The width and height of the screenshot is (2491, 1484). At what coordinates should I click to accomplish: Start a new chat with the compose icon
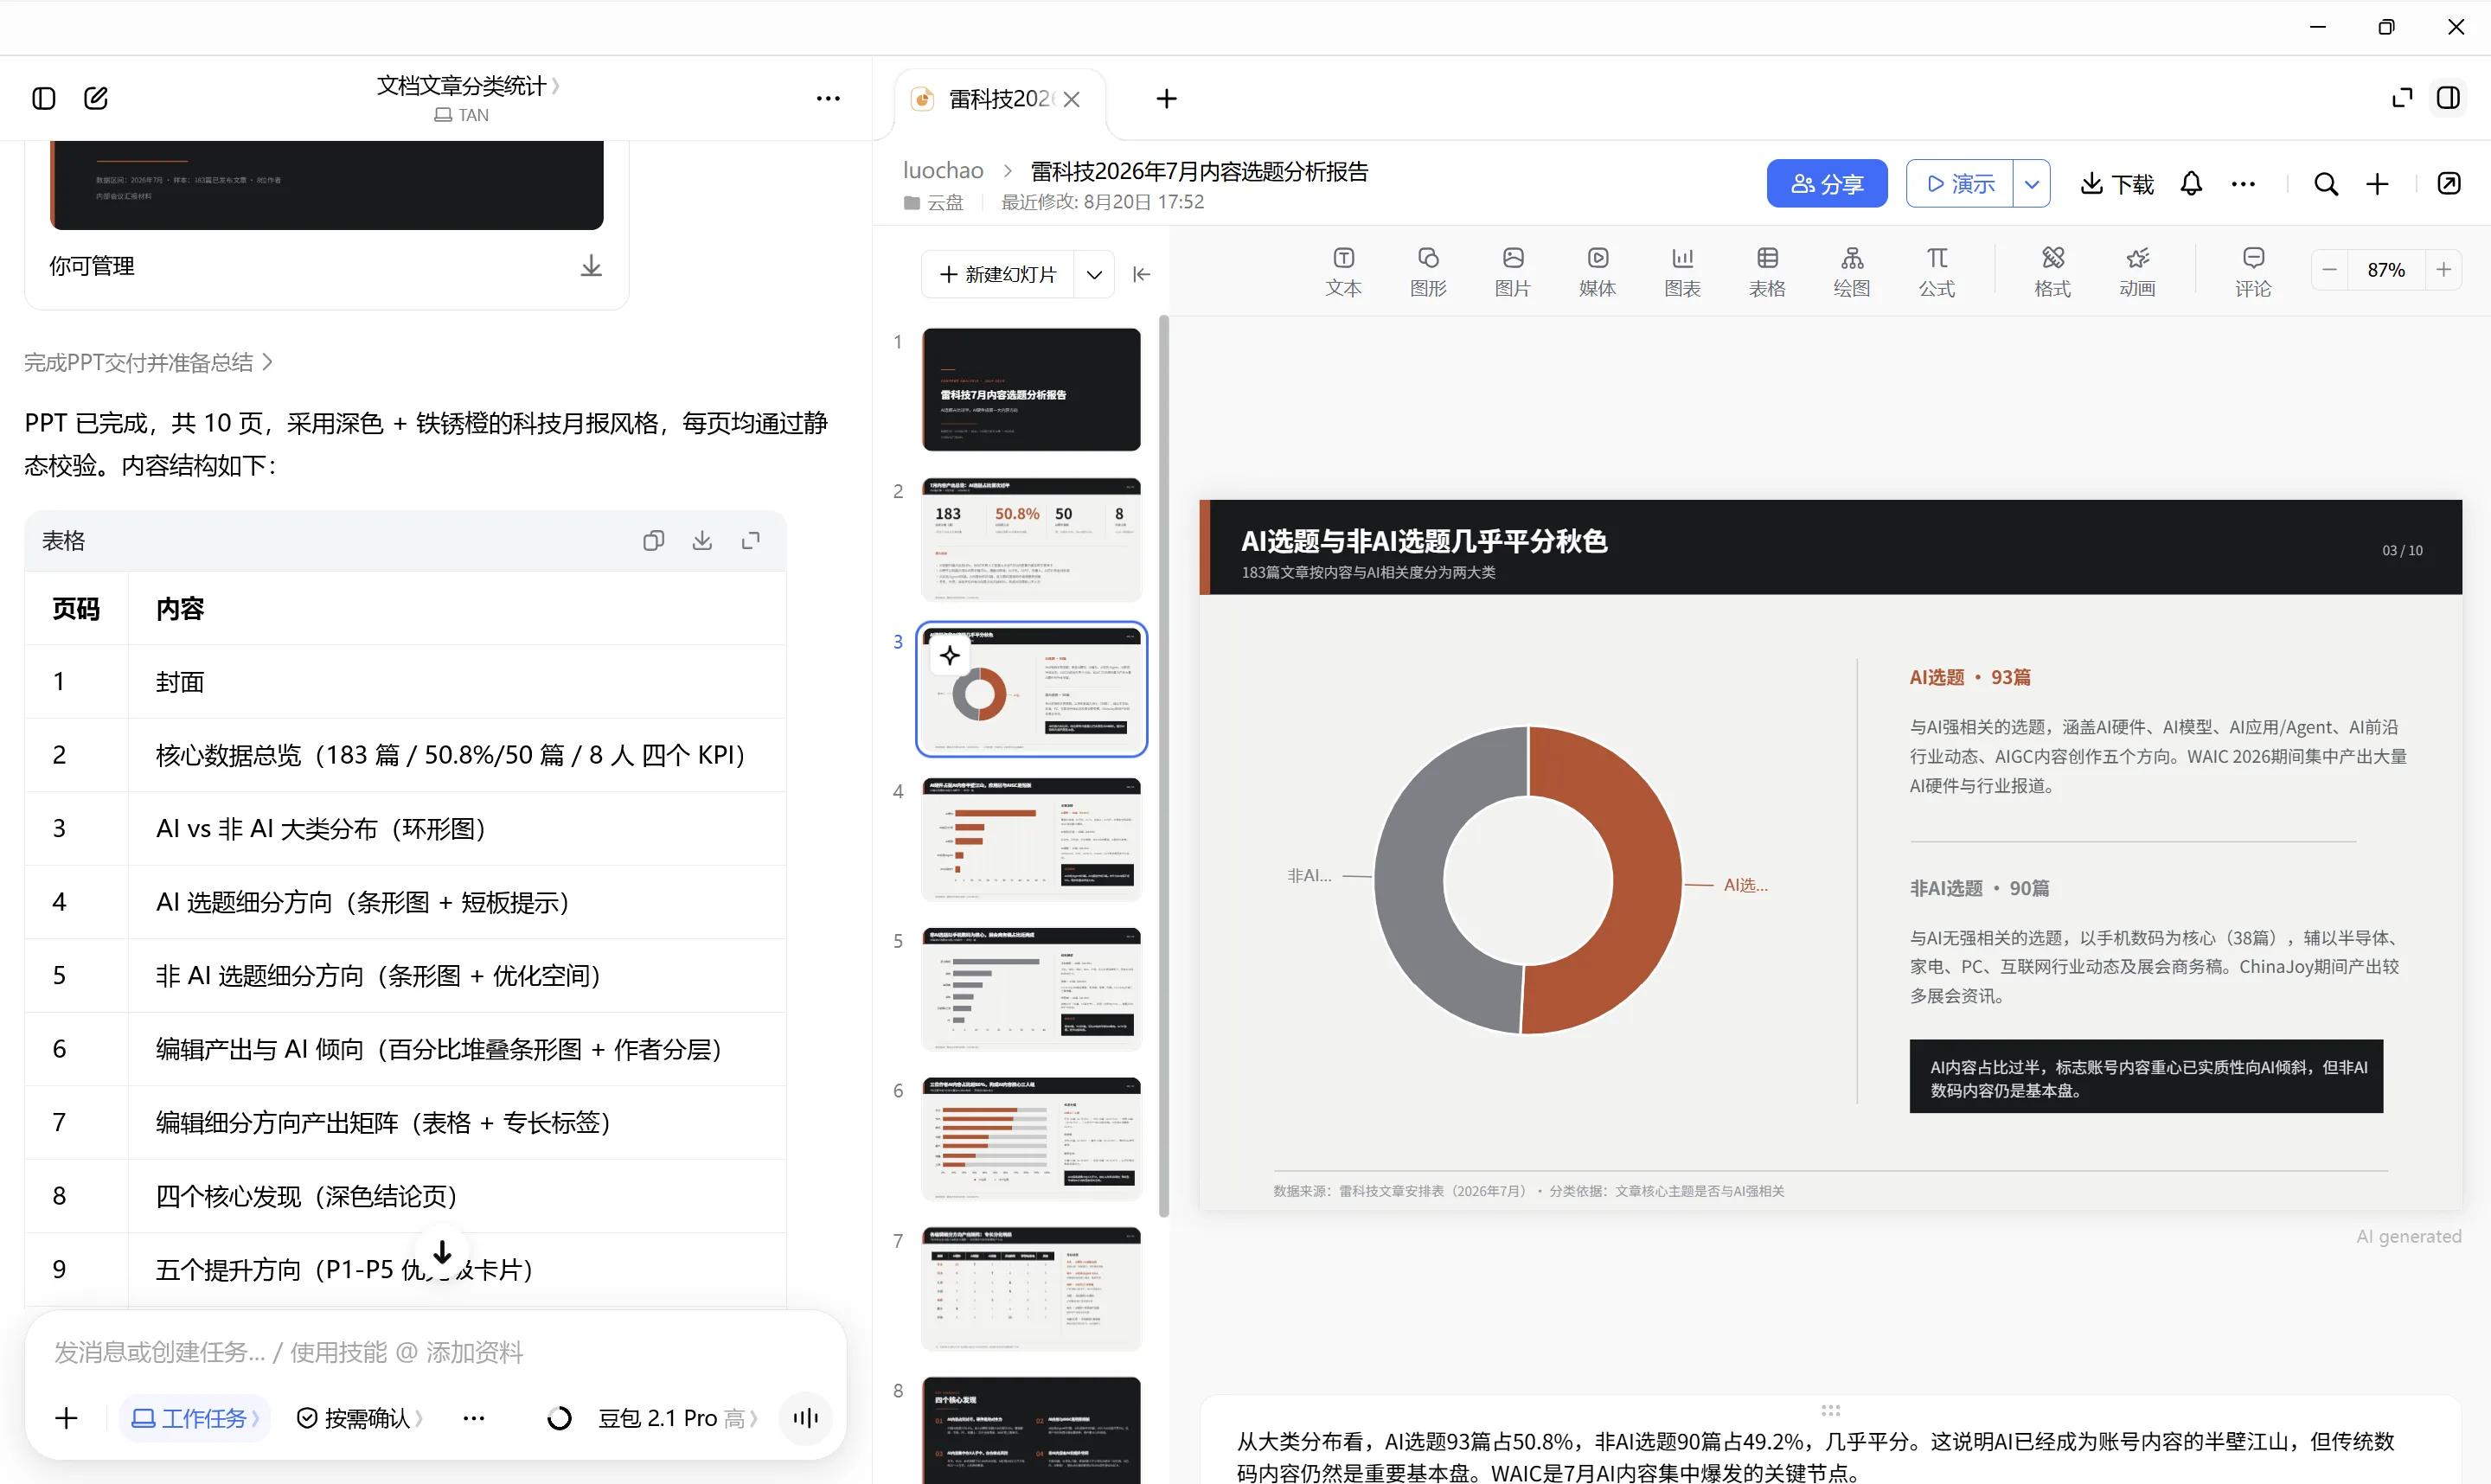96,98
